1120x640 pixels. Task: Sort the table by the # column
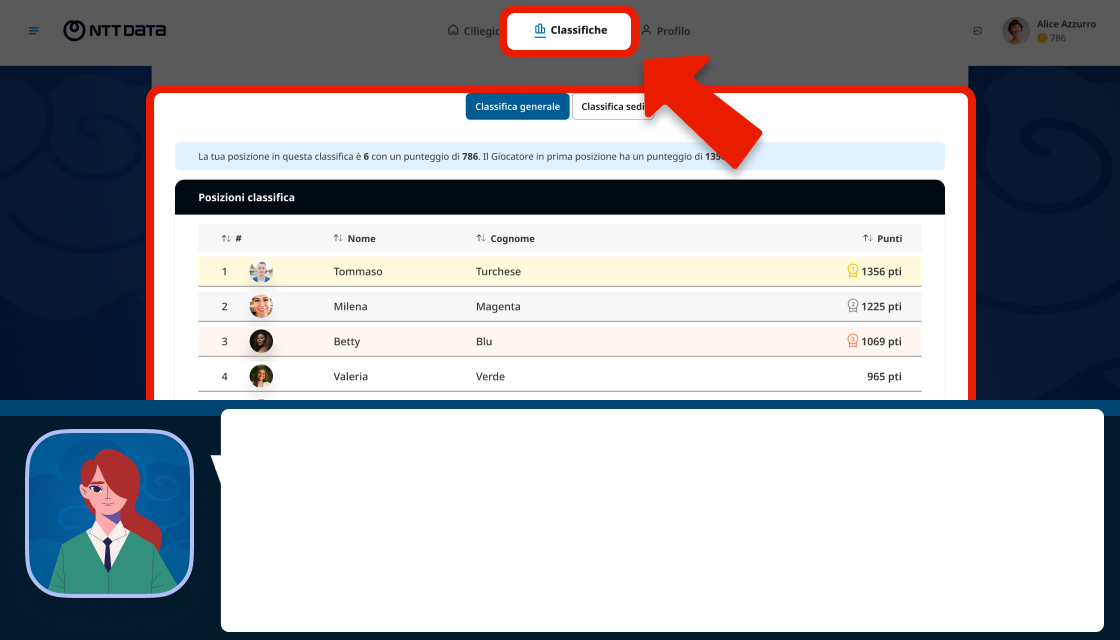point(231,239)
